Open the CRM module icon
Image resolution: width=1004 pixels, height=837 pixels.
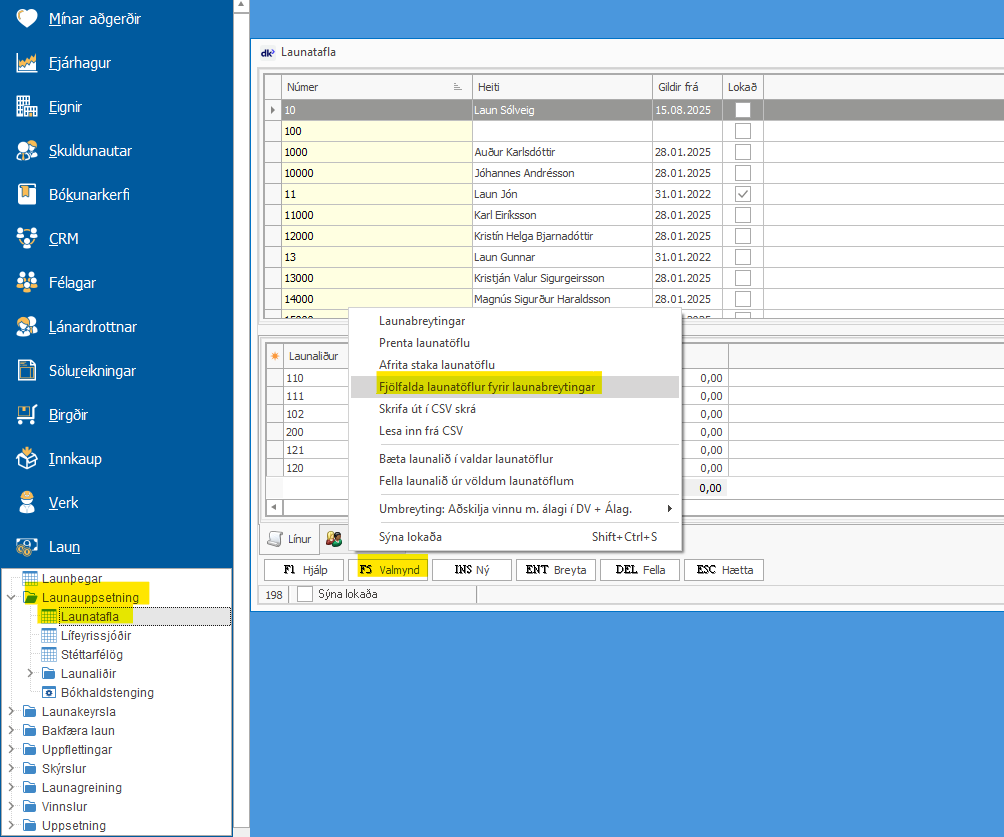coord(27,239)
